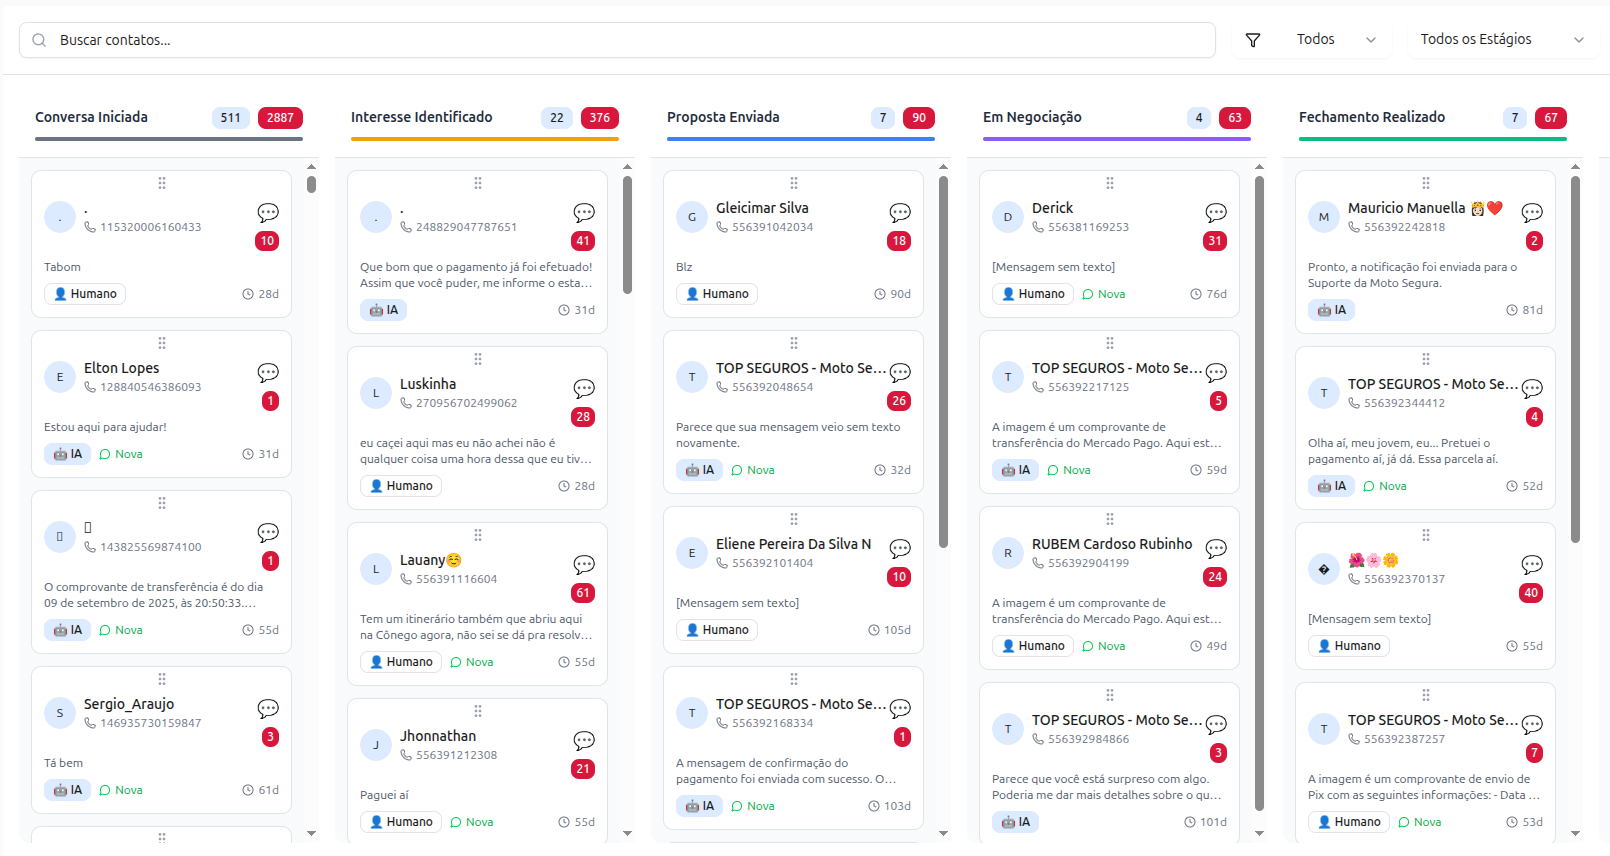The image size is (1610, 856).
Task: Open chat icon on contact 248829047787651
Action: point(584,213)
